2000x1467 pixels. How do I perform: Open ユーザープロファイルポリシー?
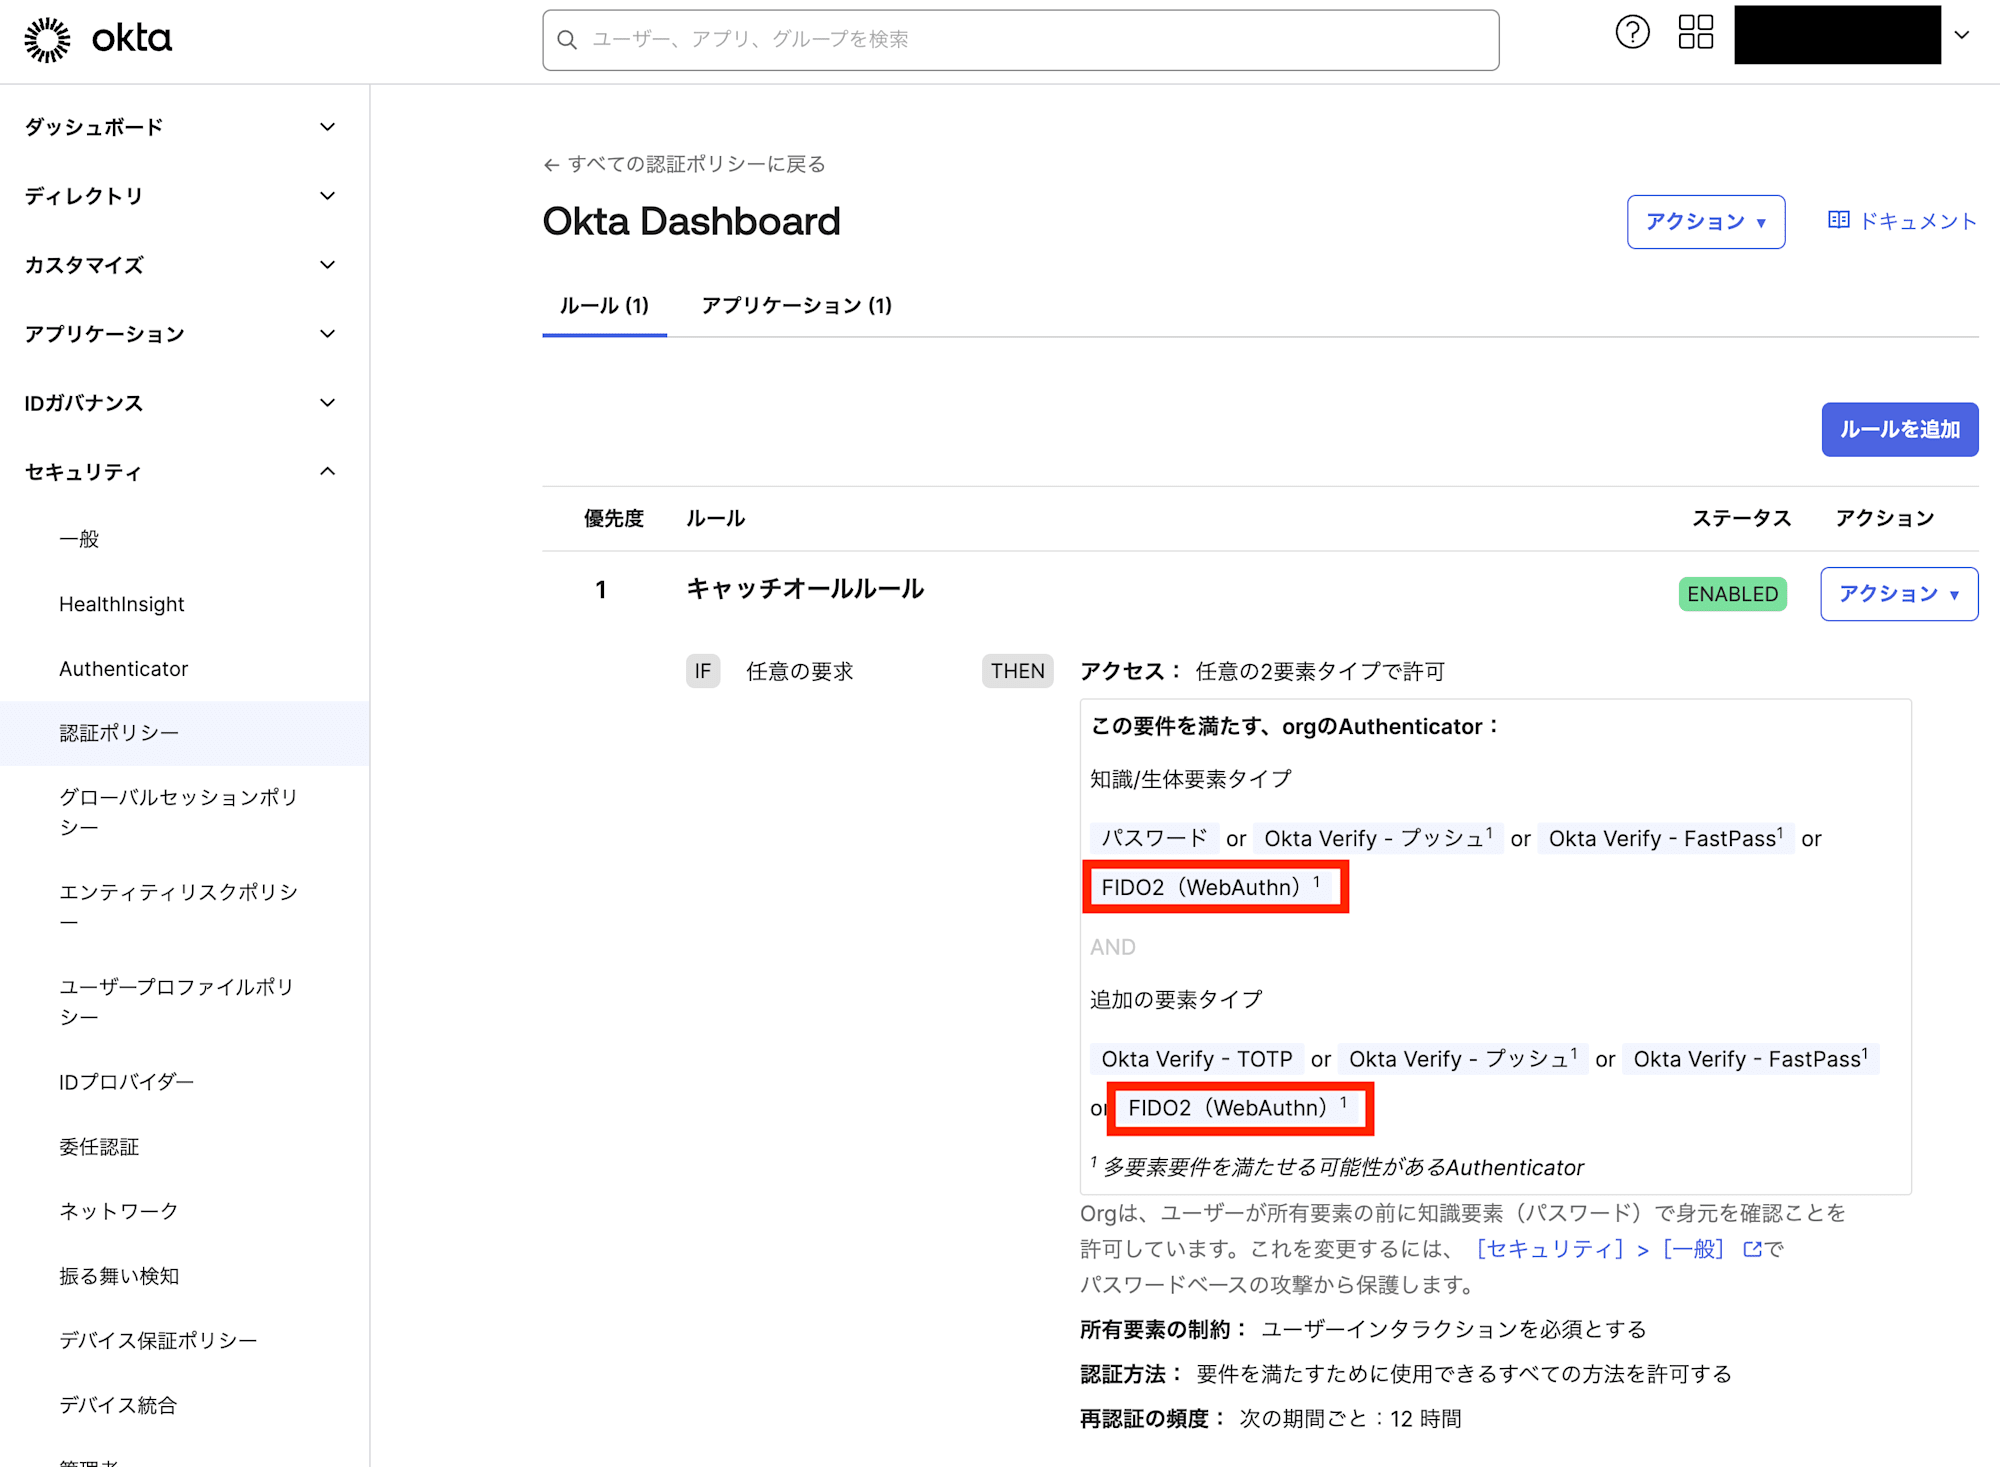tap(184, 1002)
